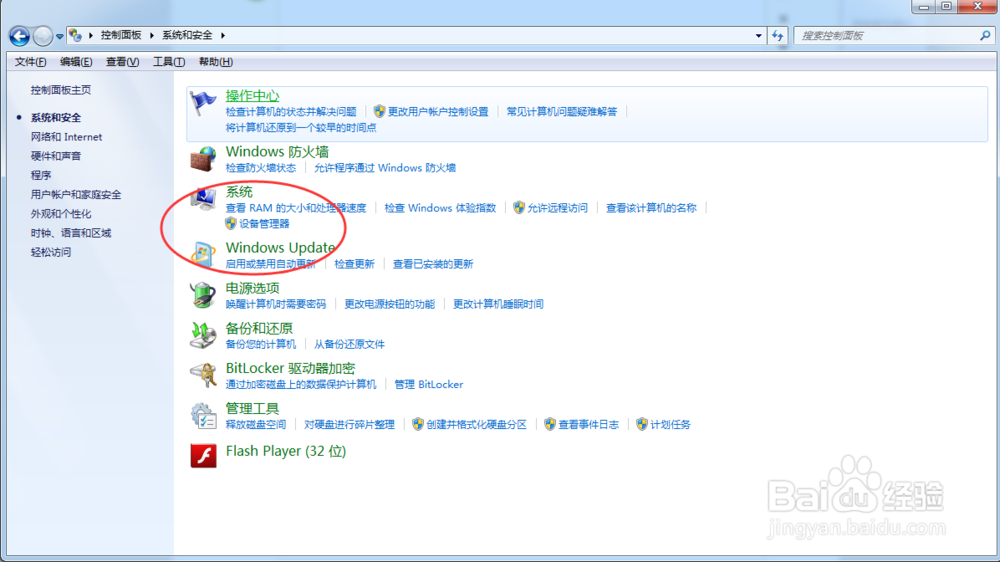Image resolution: width=1000 pixels, height=562 pixels.
Task: Click the search magnifier icon
Action: (985, 36)
